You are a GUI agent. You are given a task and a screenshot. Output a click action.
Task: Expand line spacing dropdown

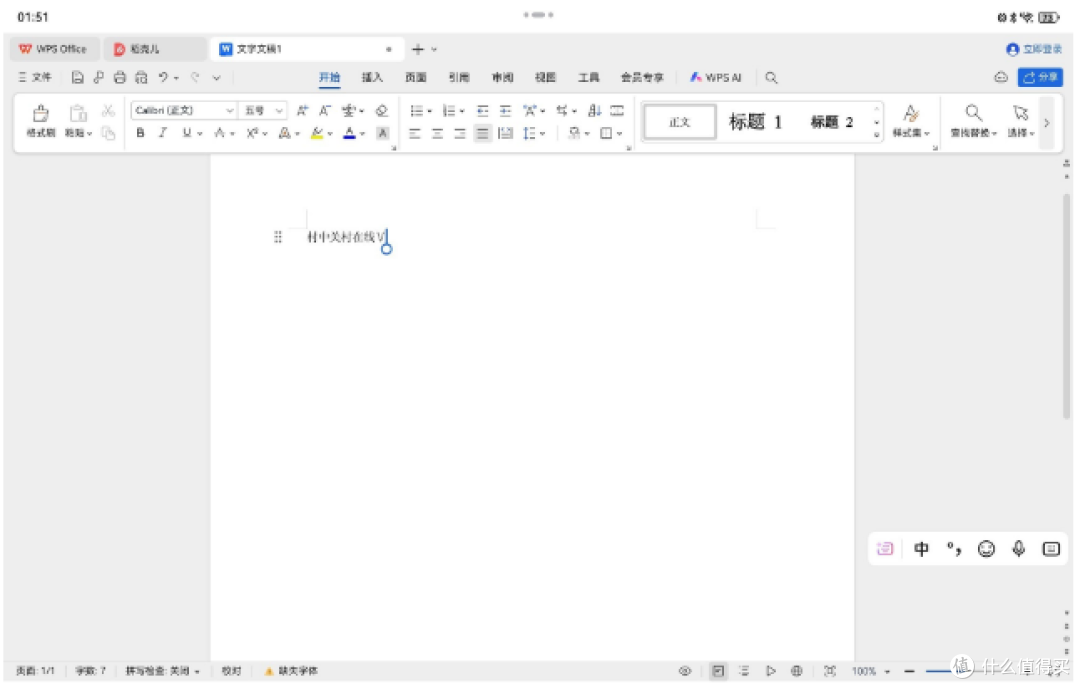click(543, 134)
